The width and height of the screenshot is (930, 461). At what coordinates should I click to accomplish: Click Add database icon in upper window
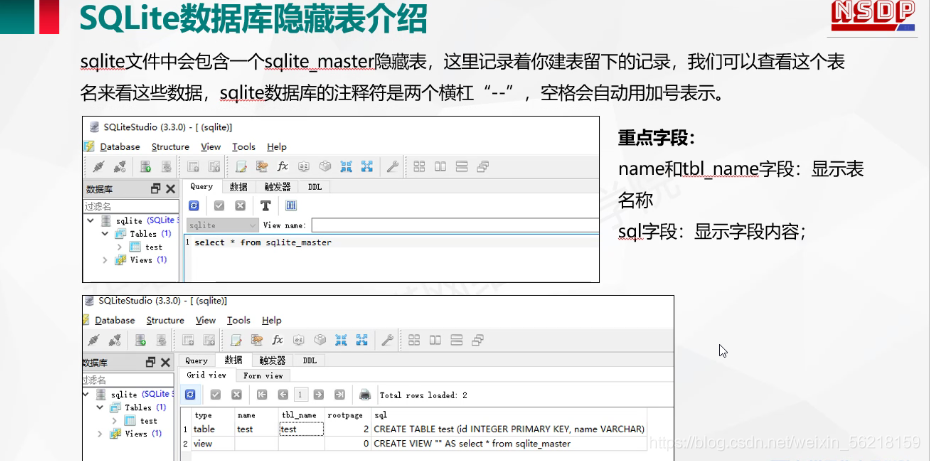click(146, 167)
